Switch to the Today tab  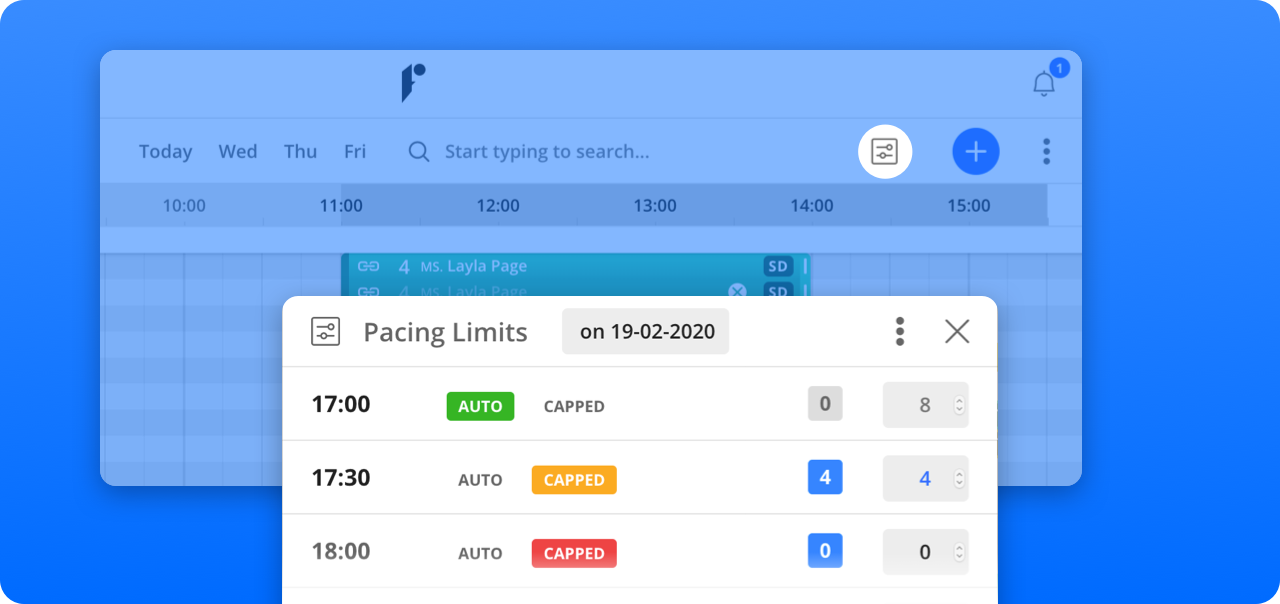click(x=165, y=152)
